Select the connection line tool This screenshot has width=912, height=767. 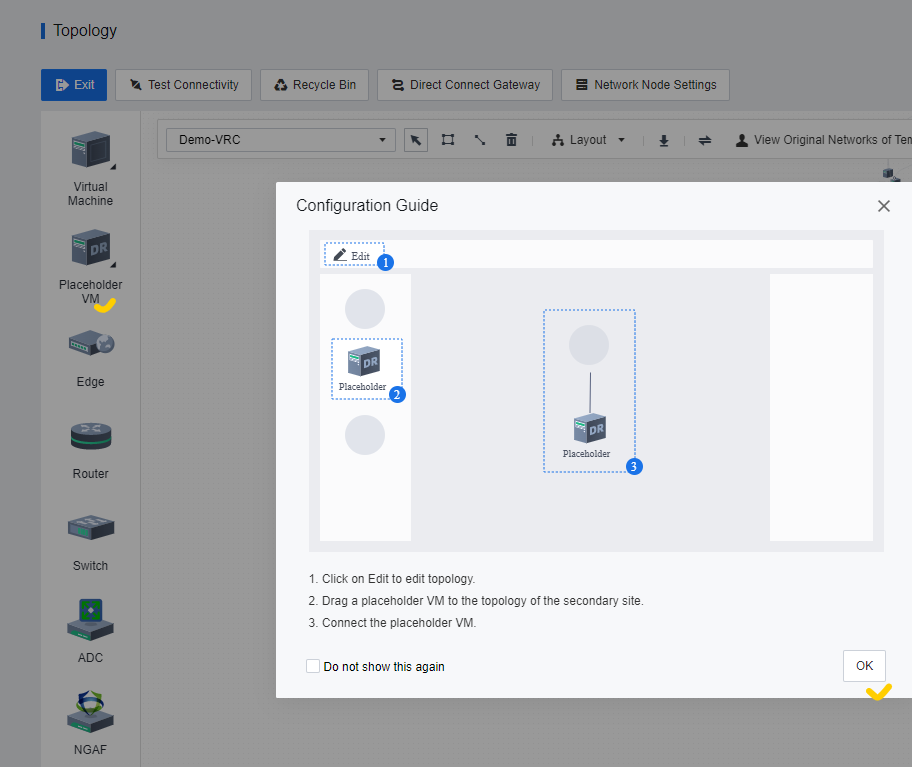tap(479, 140)
